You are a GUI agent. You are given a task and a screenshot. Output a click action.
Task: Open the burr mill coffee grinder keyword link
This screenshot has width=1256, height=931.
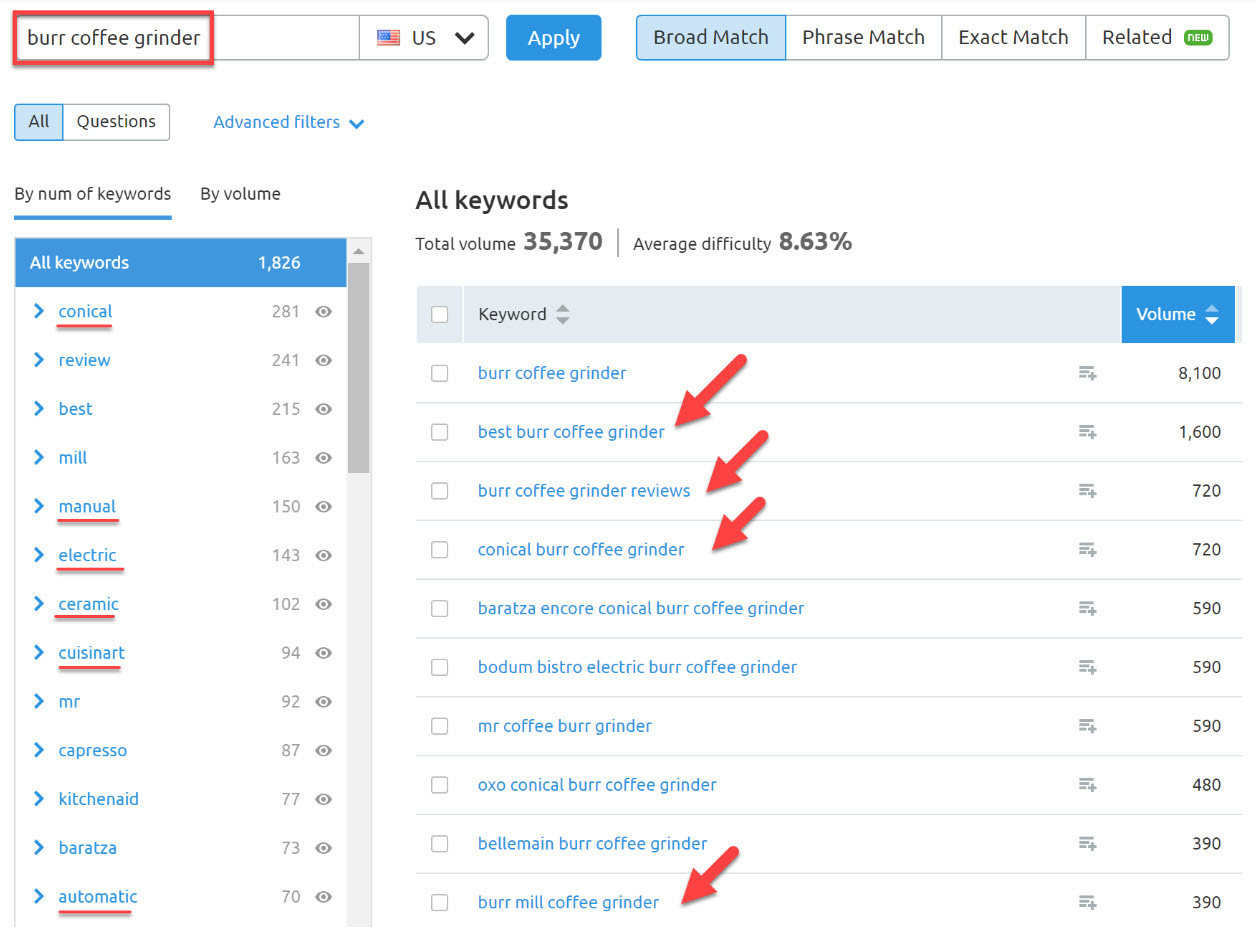568,902
